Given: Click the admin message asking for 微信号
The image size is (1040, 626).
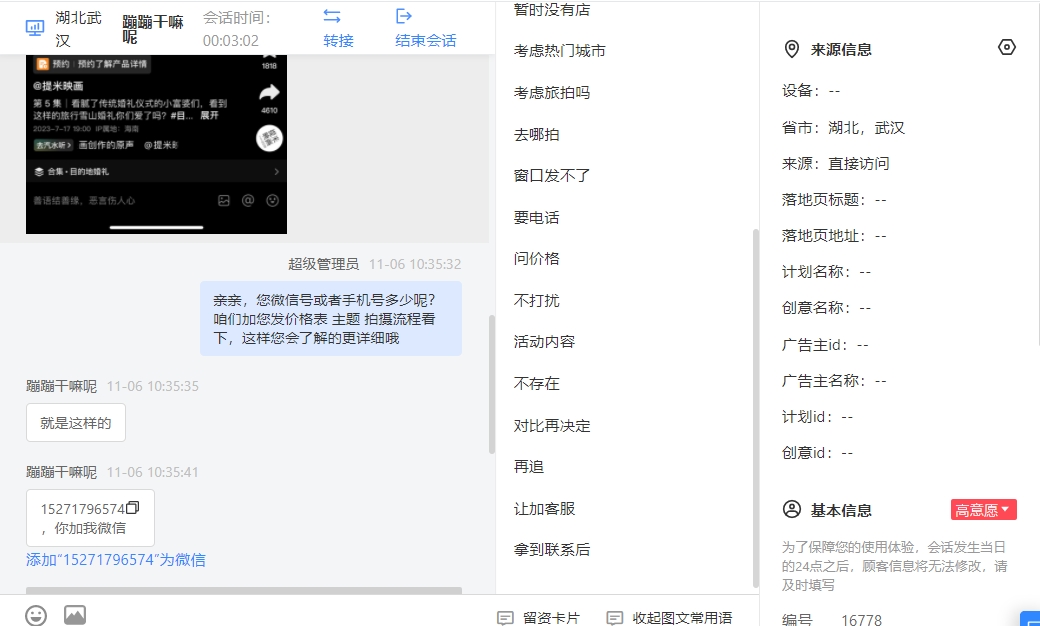Looking at the screenshot, I should pos(331,318).
